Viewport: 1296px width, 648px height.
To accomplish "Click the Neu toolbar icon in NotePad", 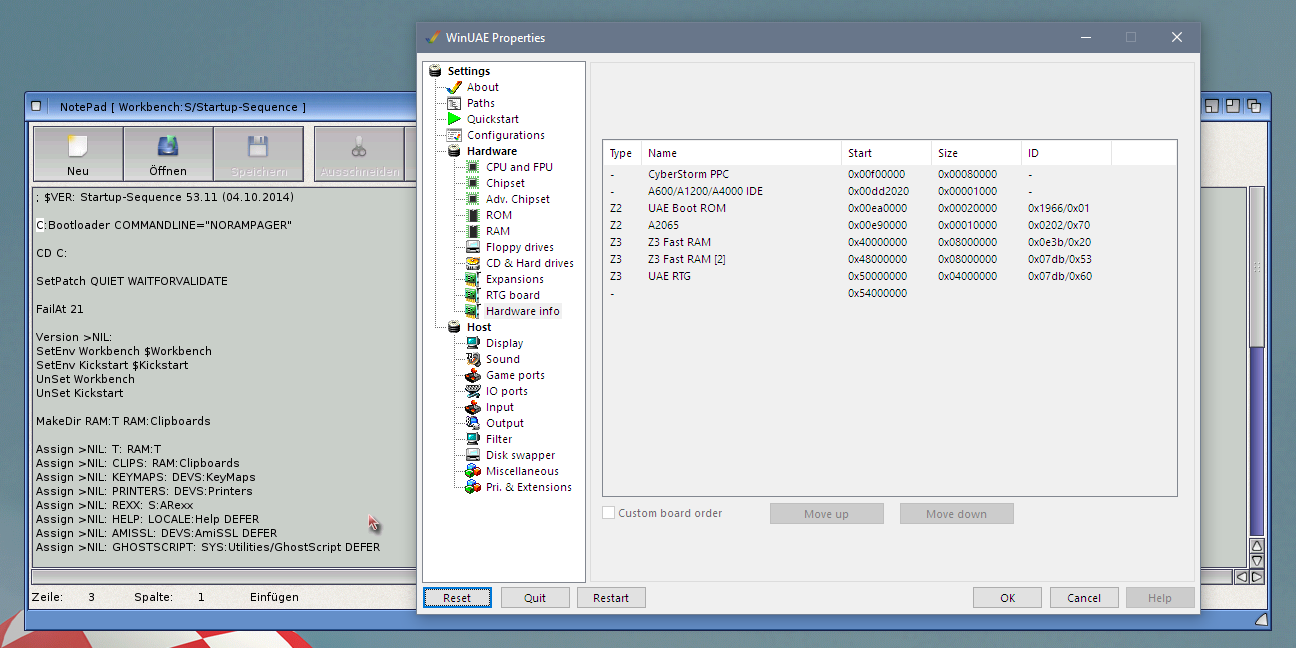I will pyautogui.click(x=78, y=148).
